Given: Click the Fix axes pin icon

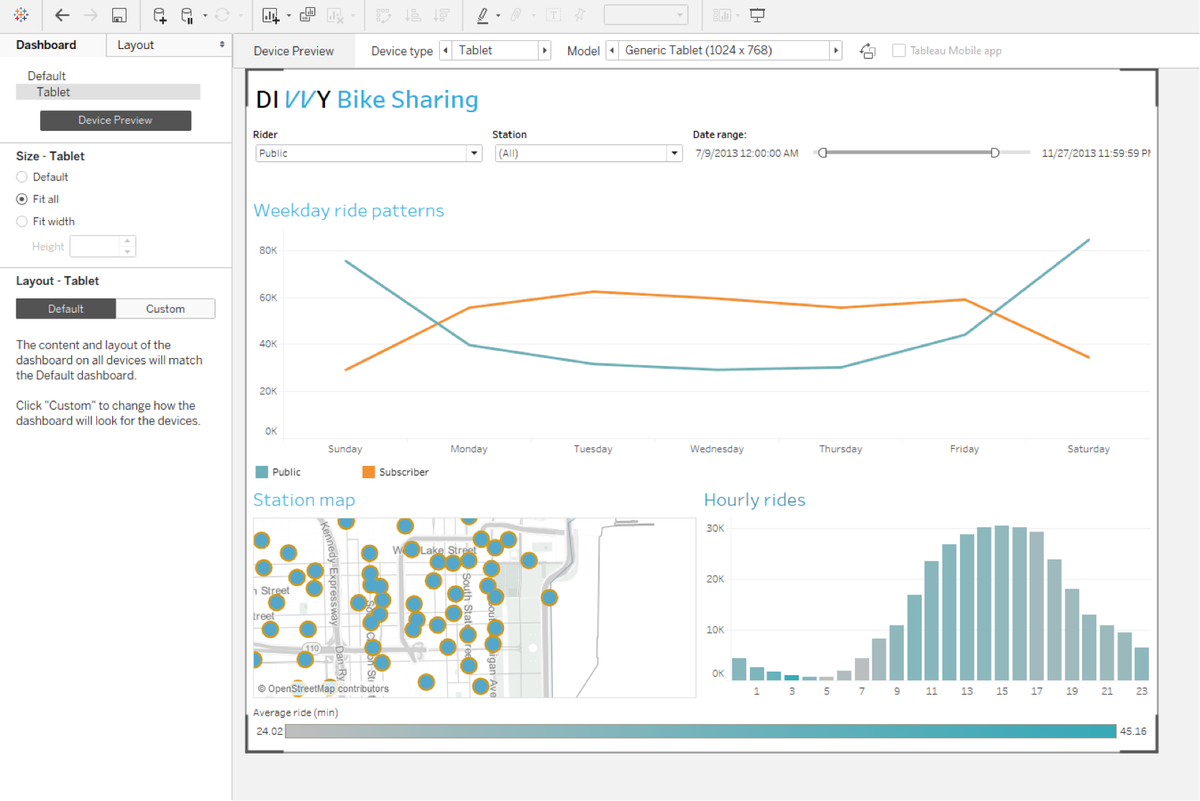Looking at the screenshot, I should pyautogui.click(x=579, y=15).
